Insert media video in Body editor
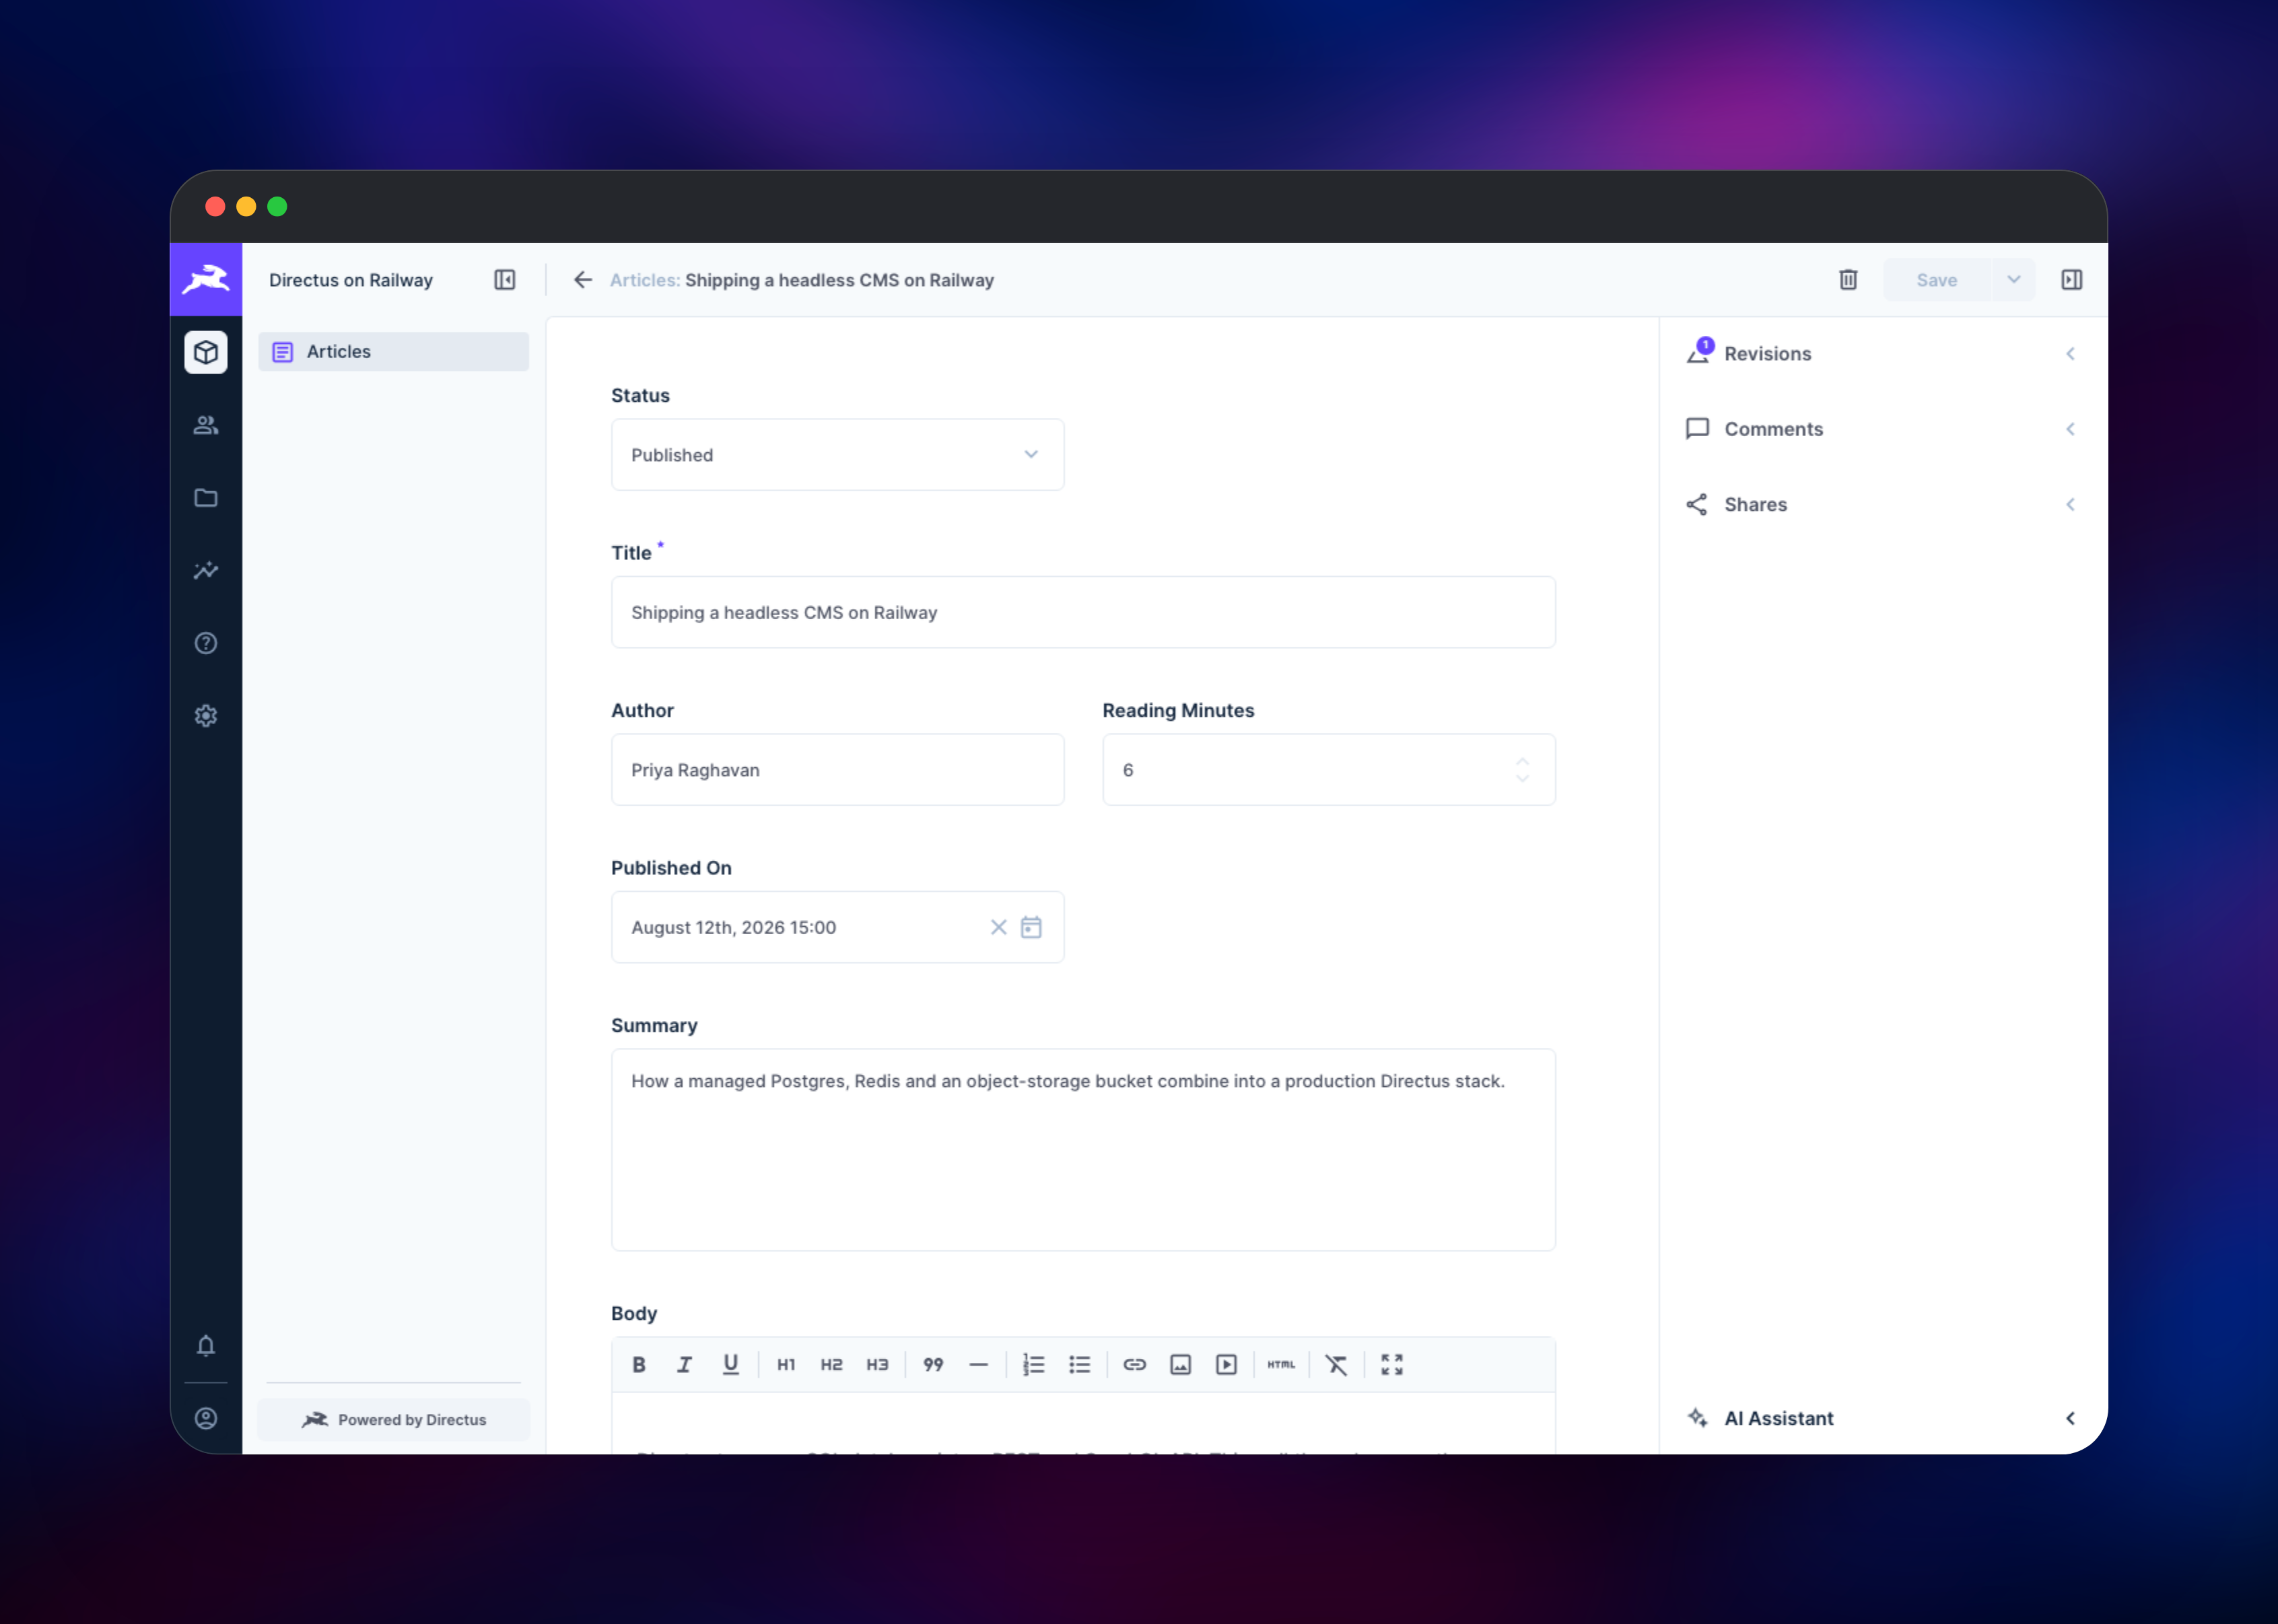 [x=1227, y=1365]
